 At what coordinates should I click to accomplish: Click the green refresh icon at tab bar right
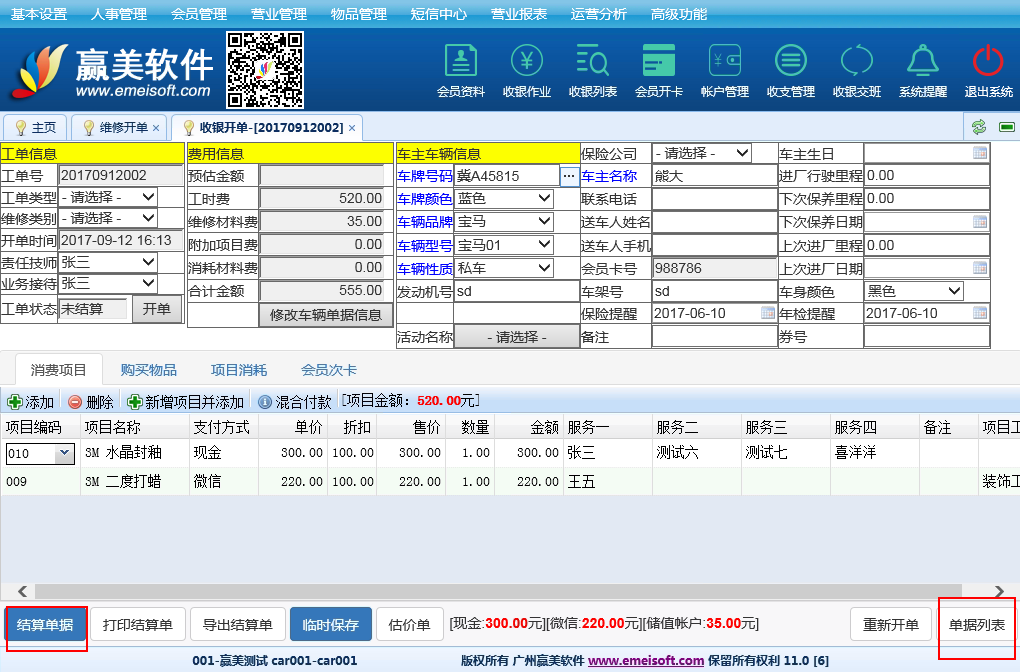(x=979, y=127)
